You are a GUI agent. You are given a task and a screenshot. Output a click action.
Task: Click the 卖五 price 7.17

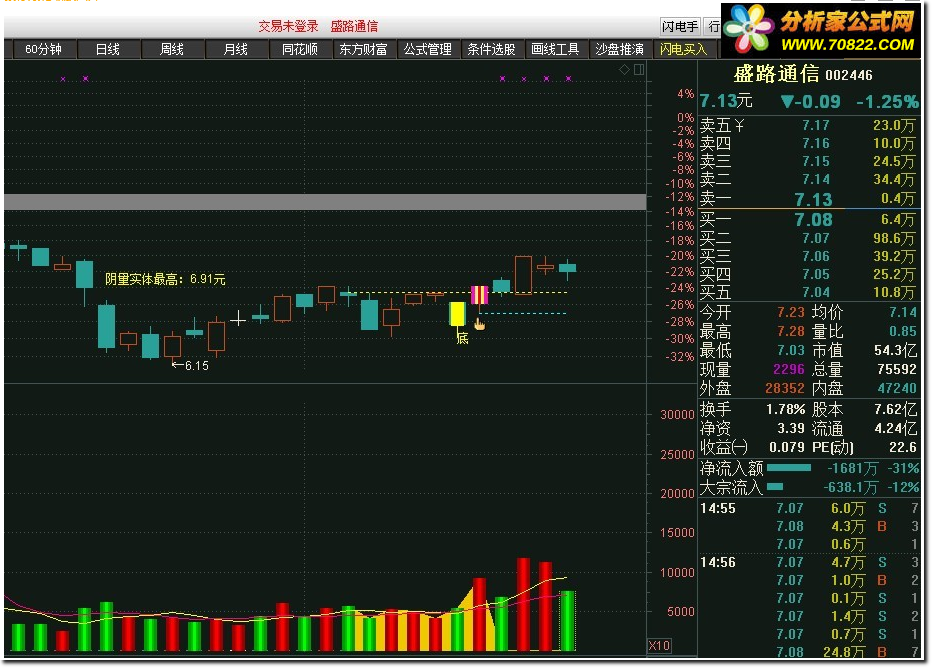click(815, 126)
